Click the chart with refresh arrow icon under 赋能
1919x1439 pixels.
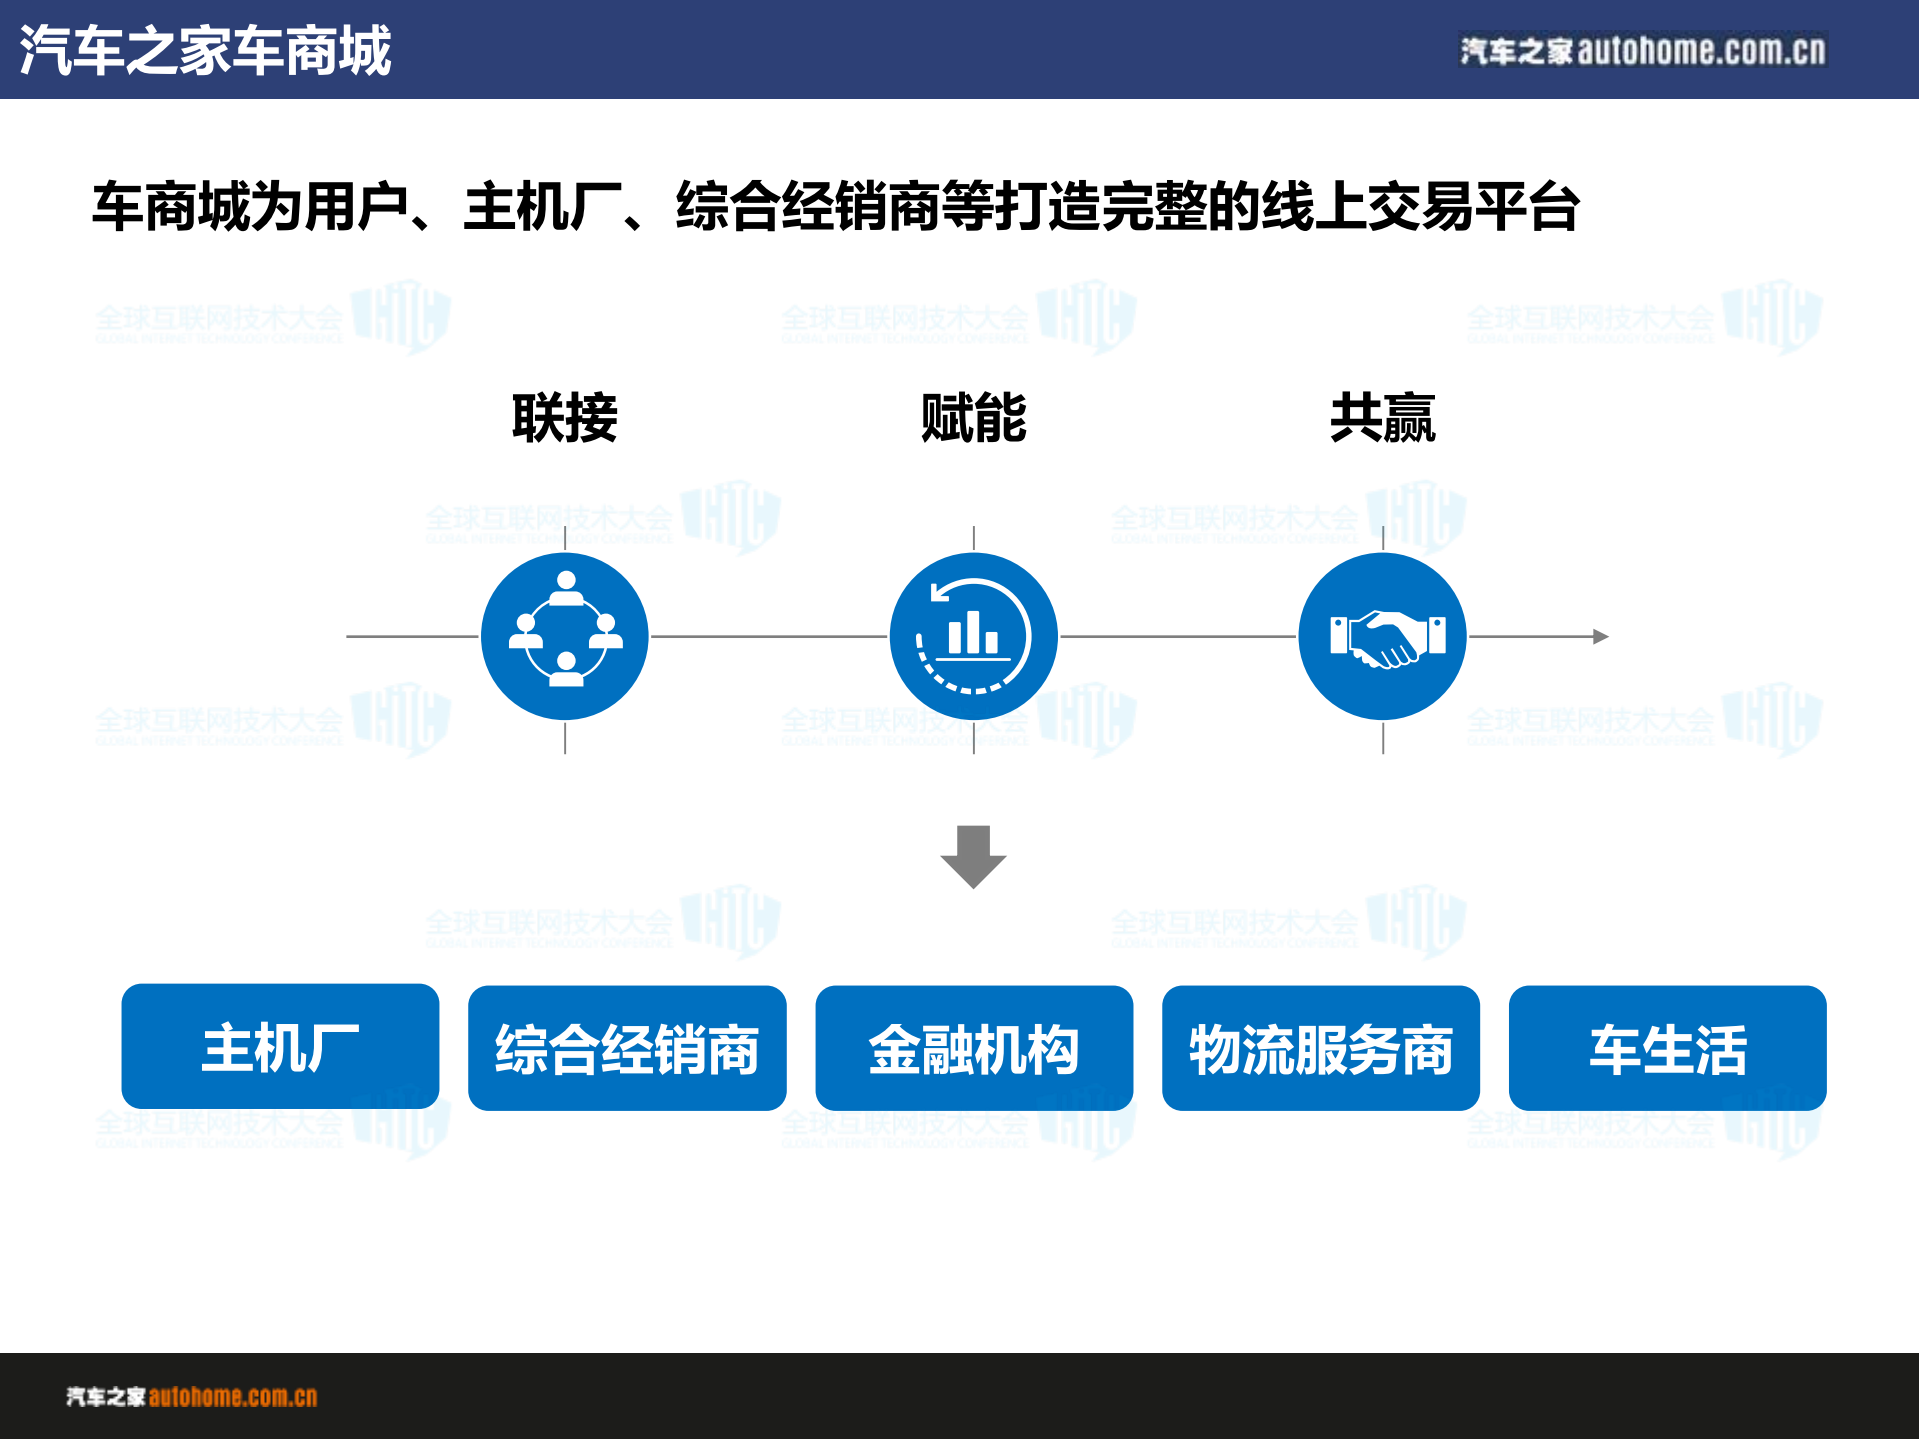(x=973, y=636)
